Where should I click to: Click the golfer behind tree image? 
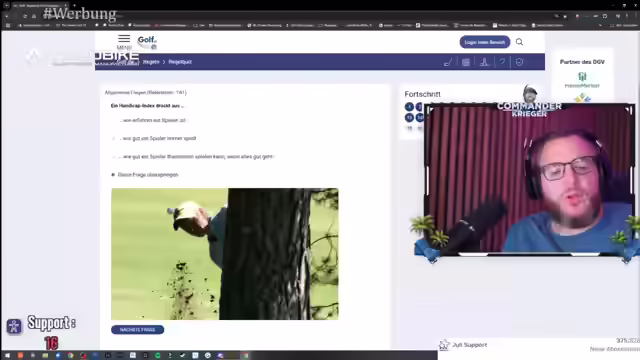225,254
